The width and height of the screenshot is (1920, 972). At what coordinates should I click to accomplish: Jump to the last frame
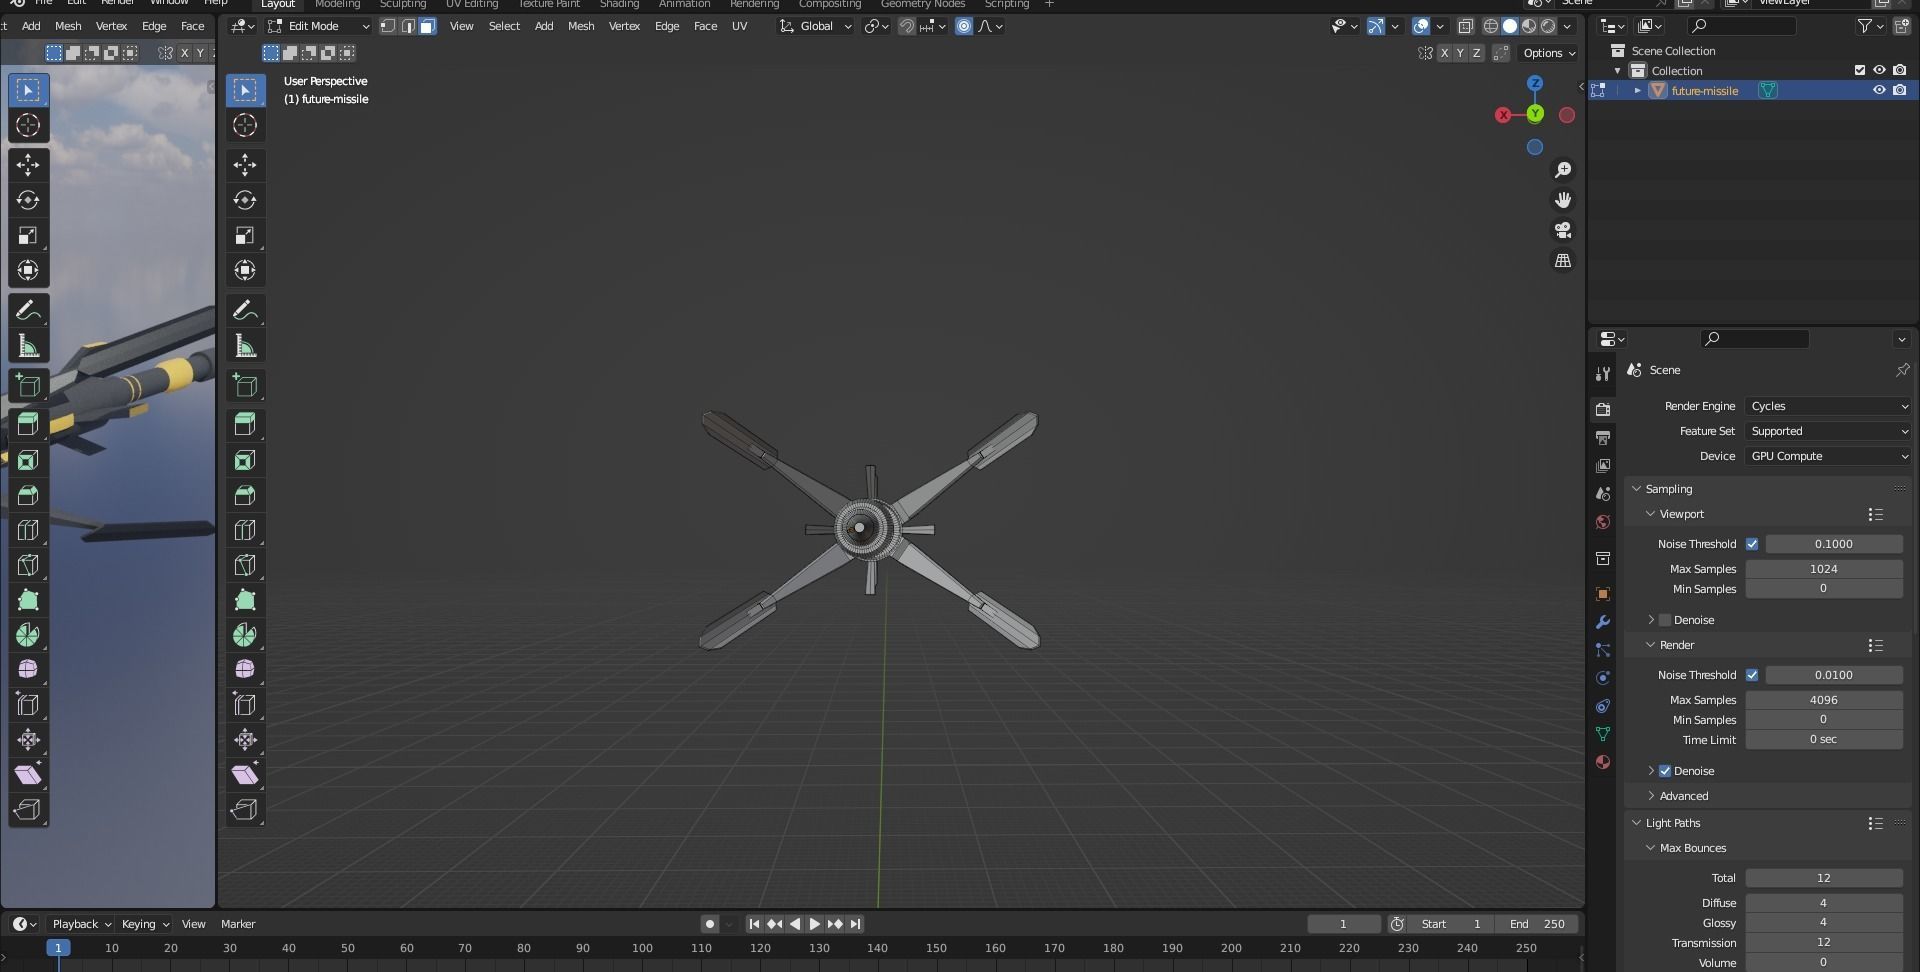855,924
